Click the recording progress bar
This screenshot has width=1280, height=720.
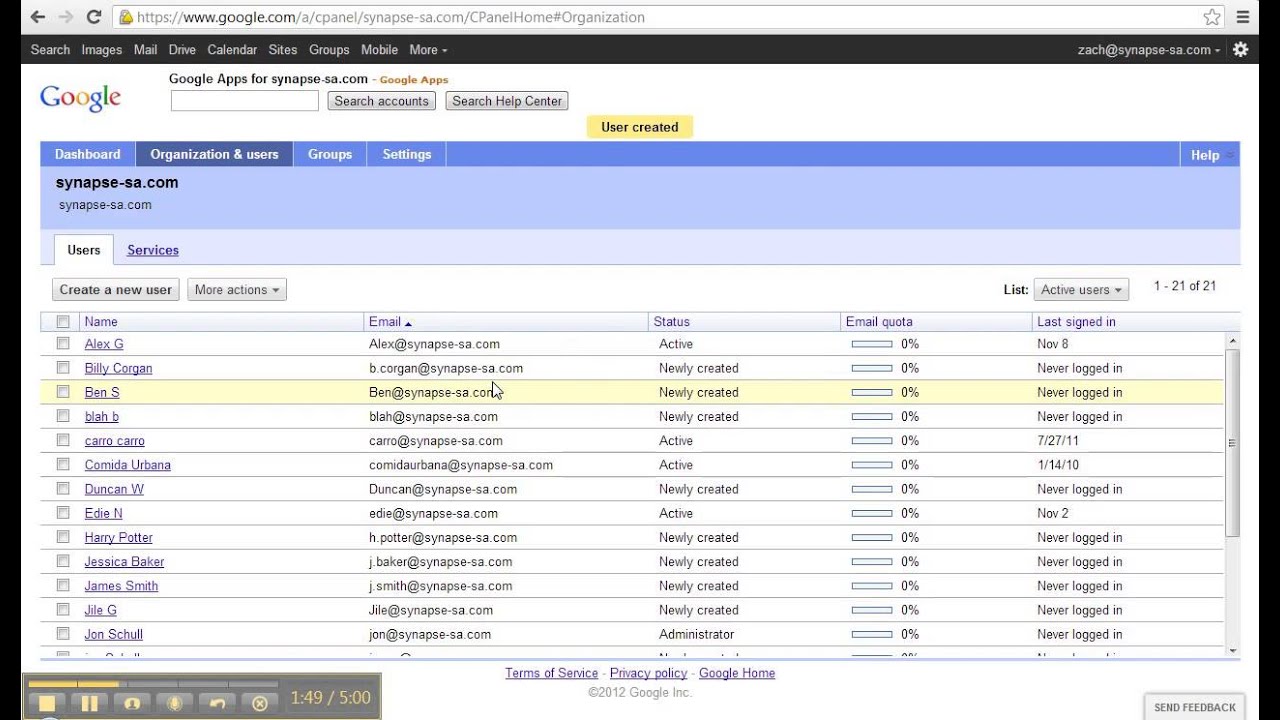[x=153, y=684]
